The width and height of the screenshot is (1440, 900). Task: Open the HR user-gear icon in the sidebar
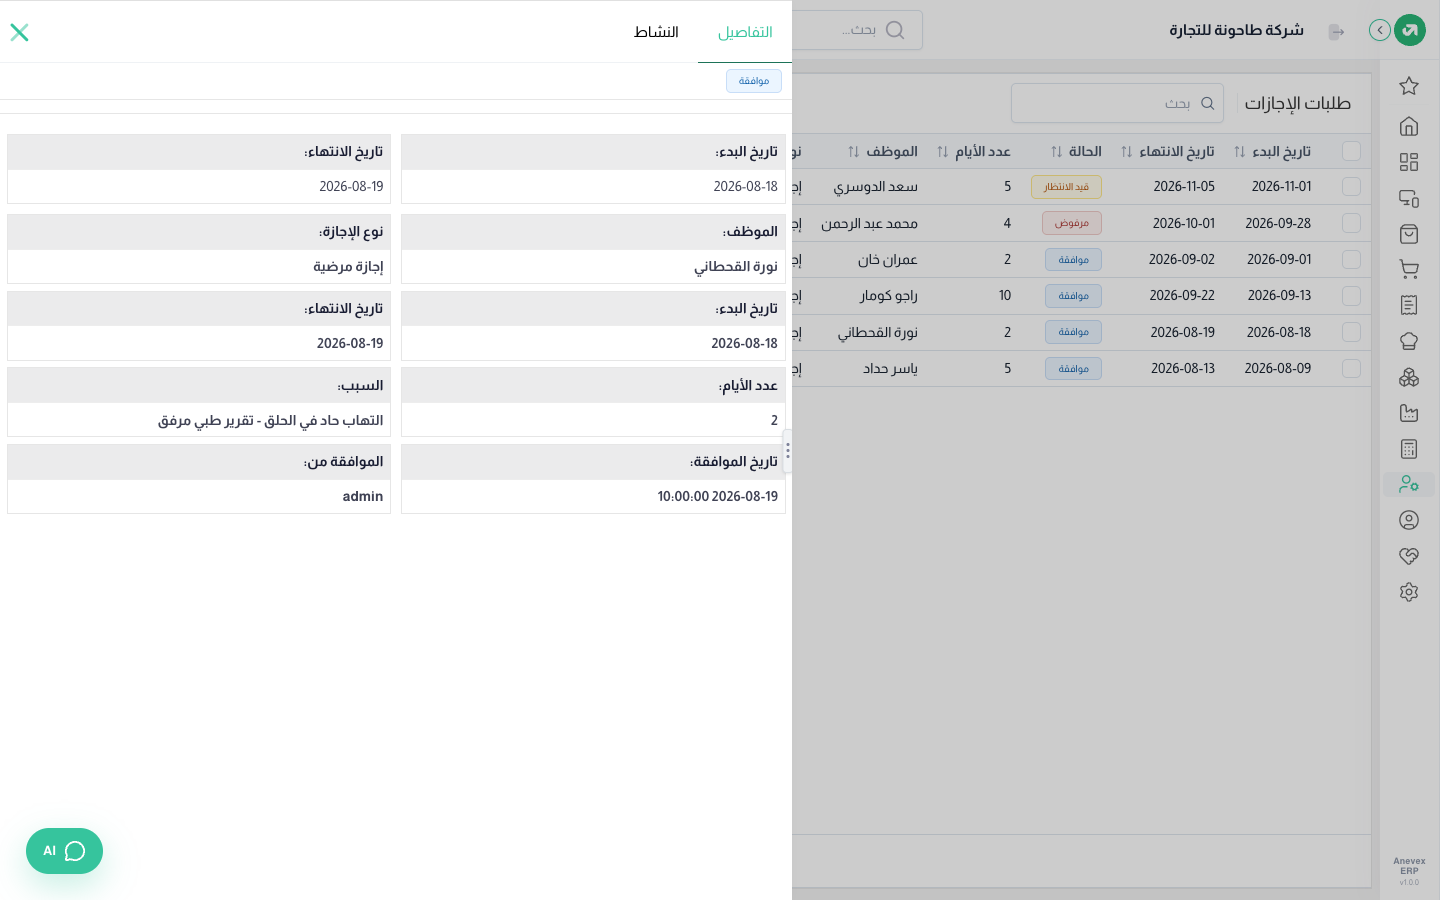1409,484
